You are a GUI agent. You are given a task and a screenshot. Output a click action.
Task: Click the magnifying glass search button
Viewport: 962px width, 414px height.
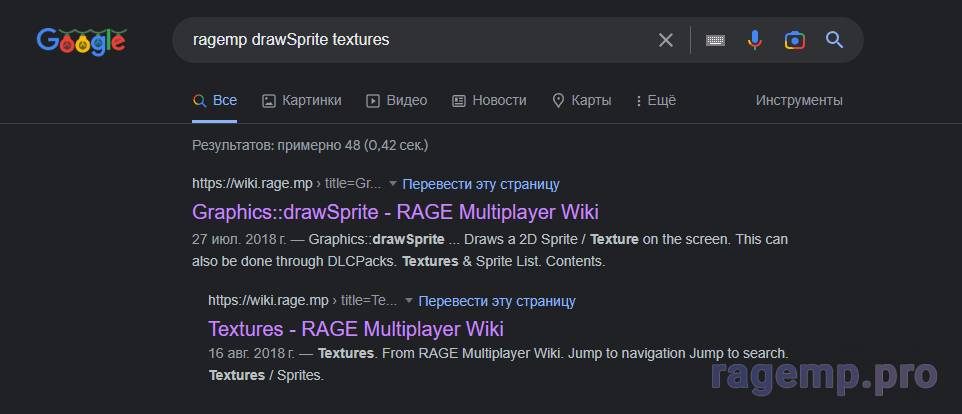coord(834,40)
